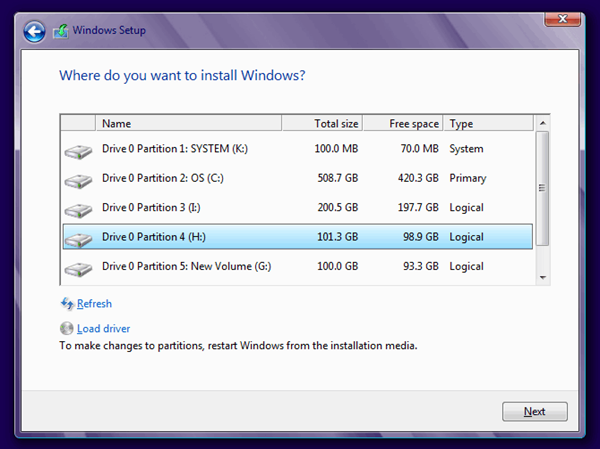600x449 pixels.
Task: Close the Windows Setup window
Action: coord(562,19)
